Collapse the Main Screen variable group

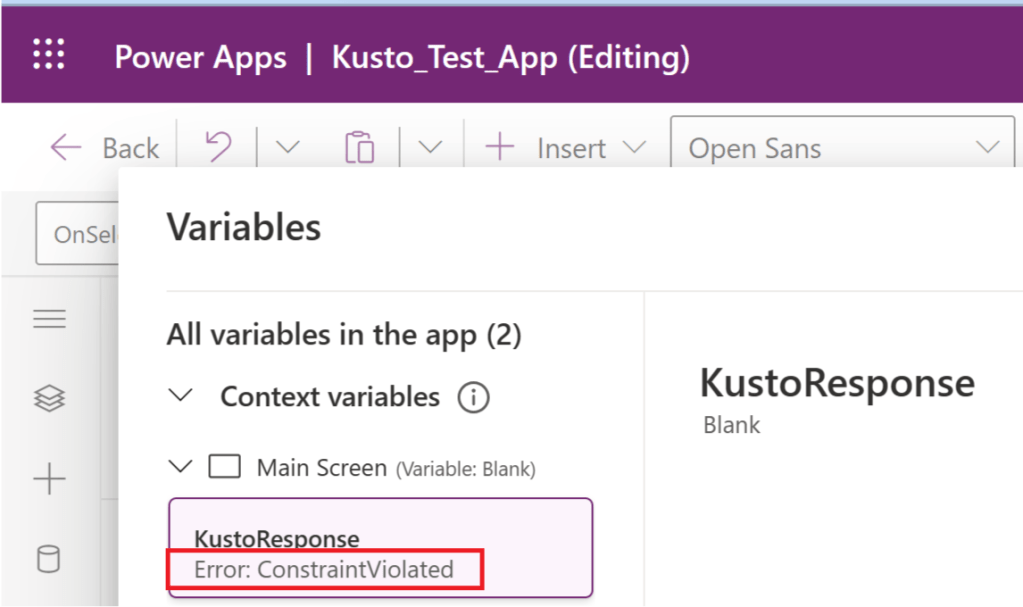(x=181, y=467)
